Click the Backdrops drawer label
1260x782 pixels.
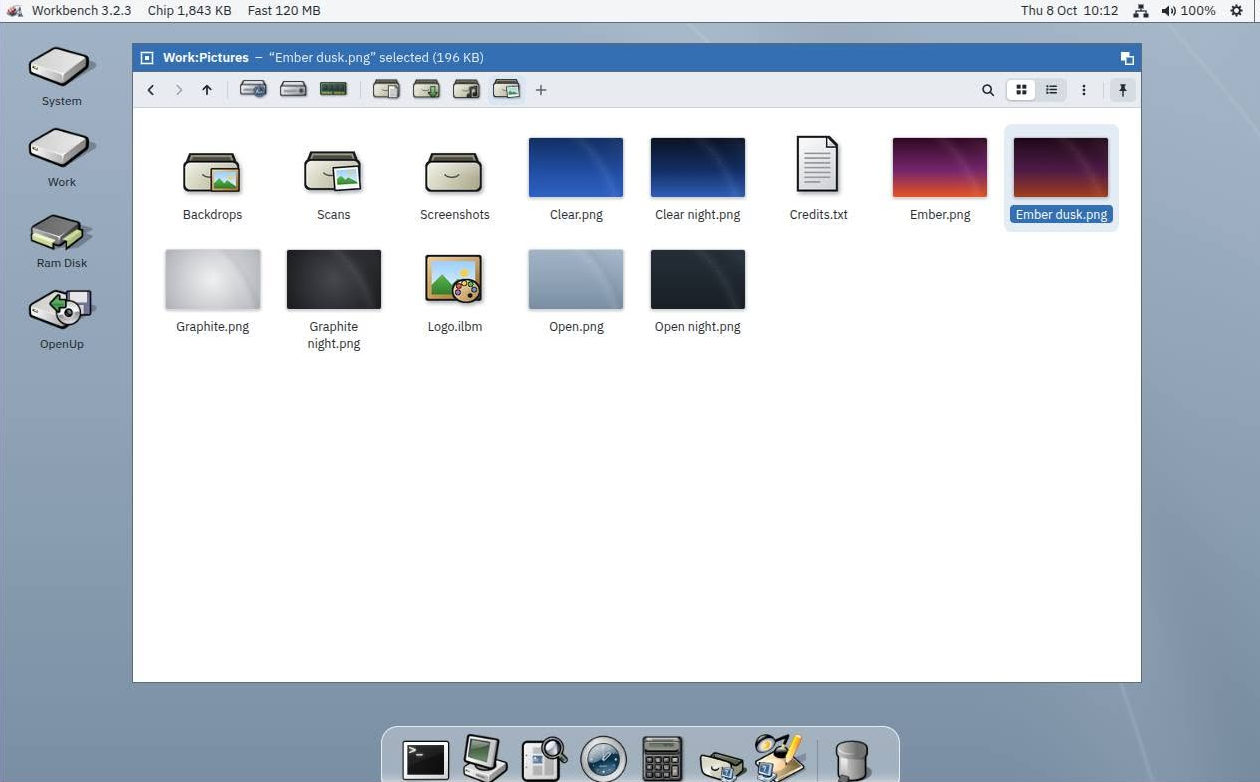point(212,214)
